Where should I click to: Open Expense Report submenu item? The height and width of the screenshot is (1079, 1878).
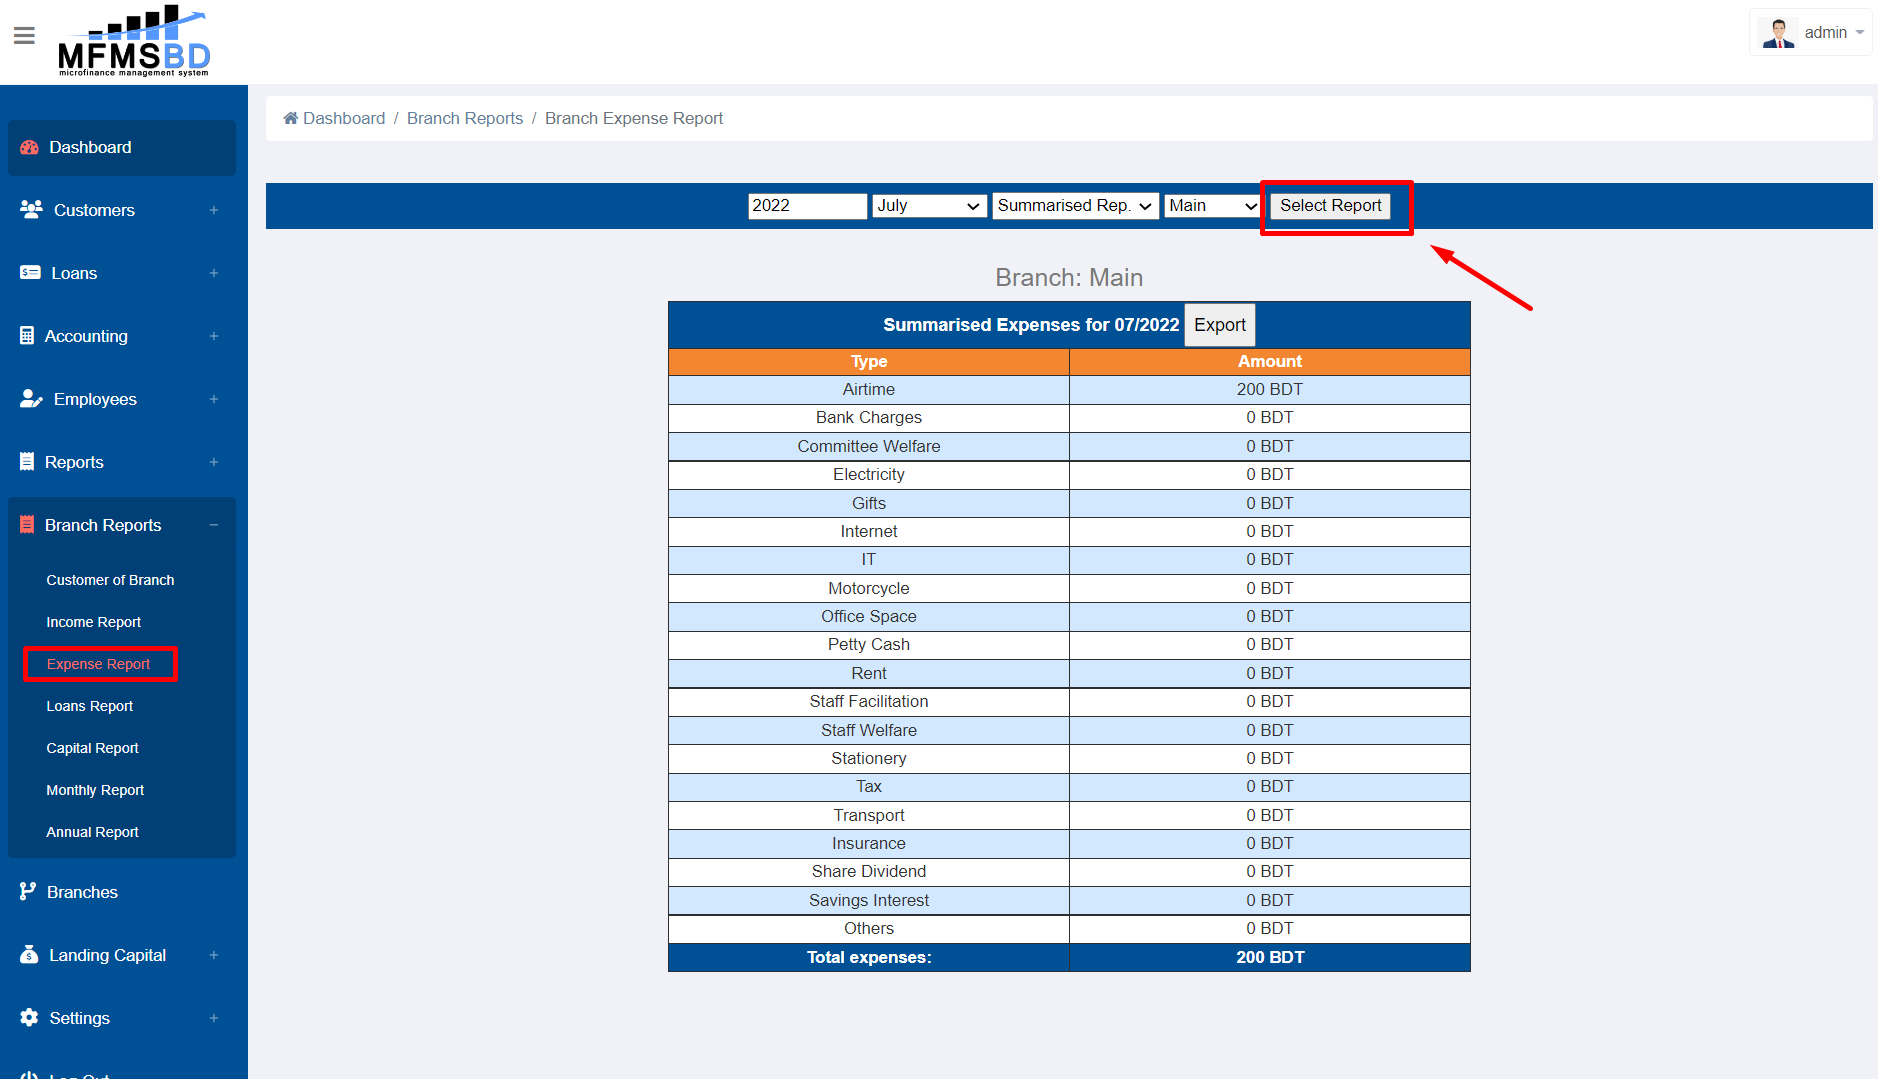pyautogui.click(x=98, y=664)
